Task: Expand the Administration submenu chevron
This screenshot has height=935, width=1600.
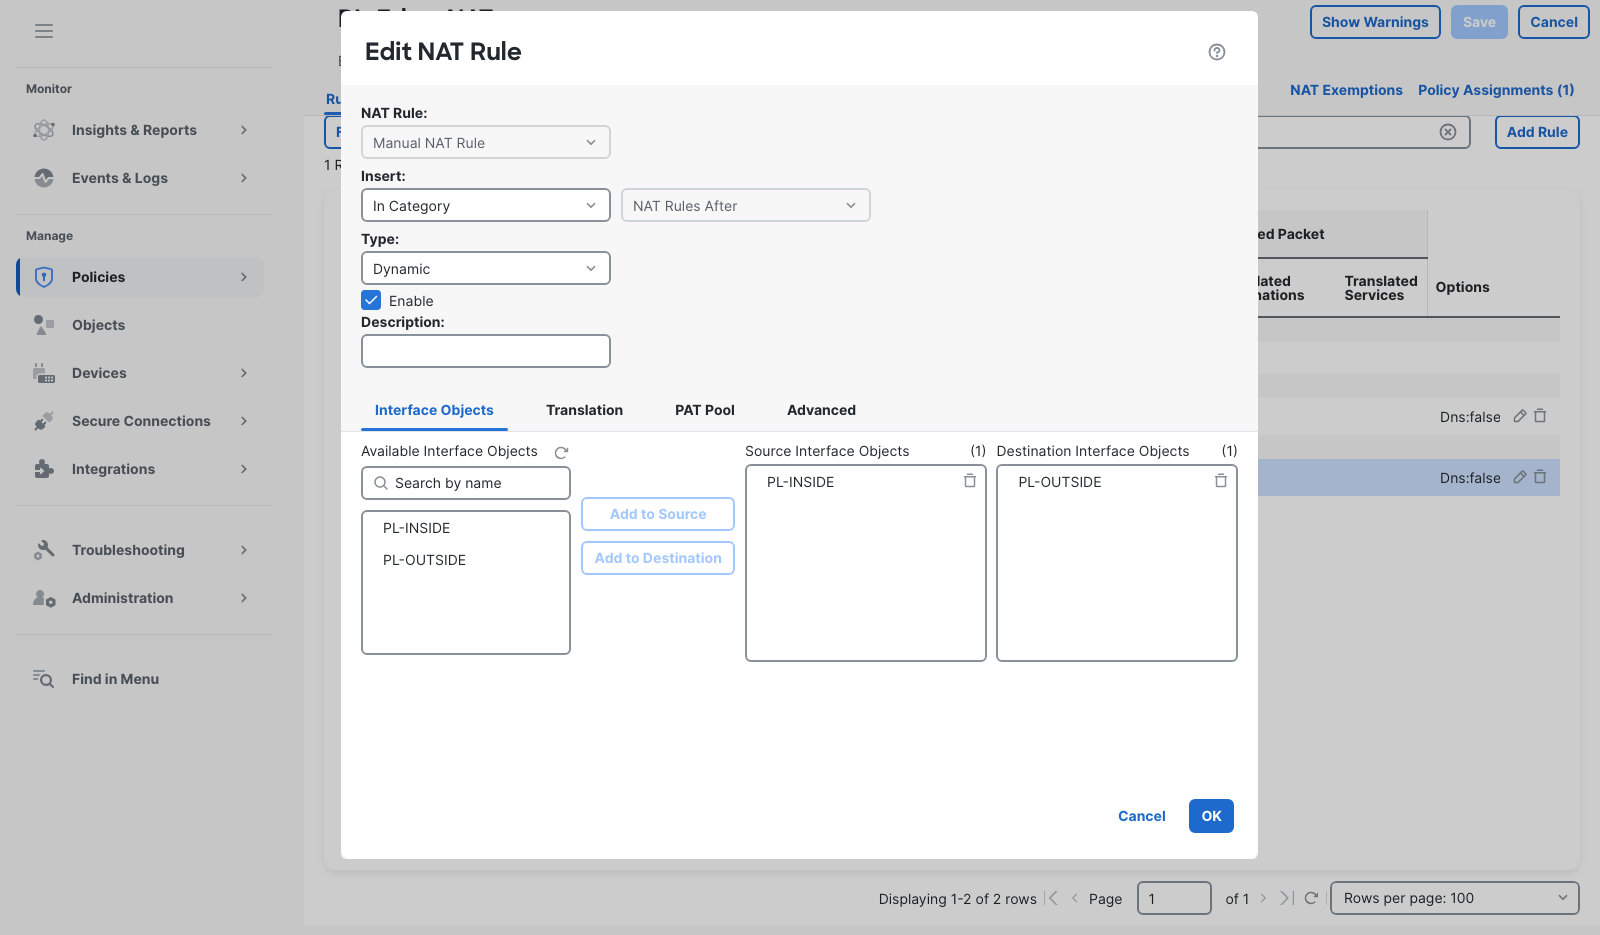Action: [x=244, y=598]
